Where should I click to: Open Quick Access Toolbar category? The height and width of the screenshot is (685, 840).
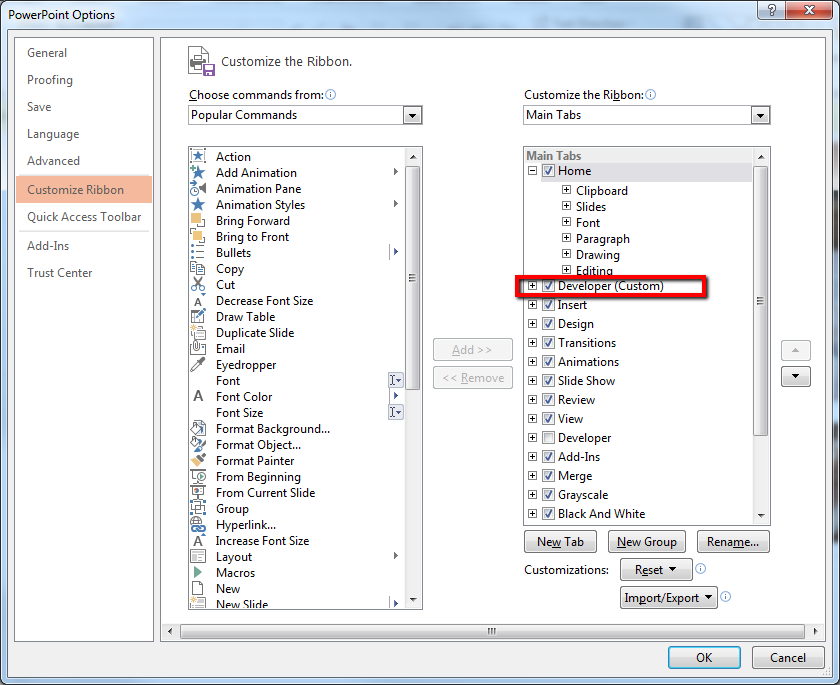coord(84,217)
